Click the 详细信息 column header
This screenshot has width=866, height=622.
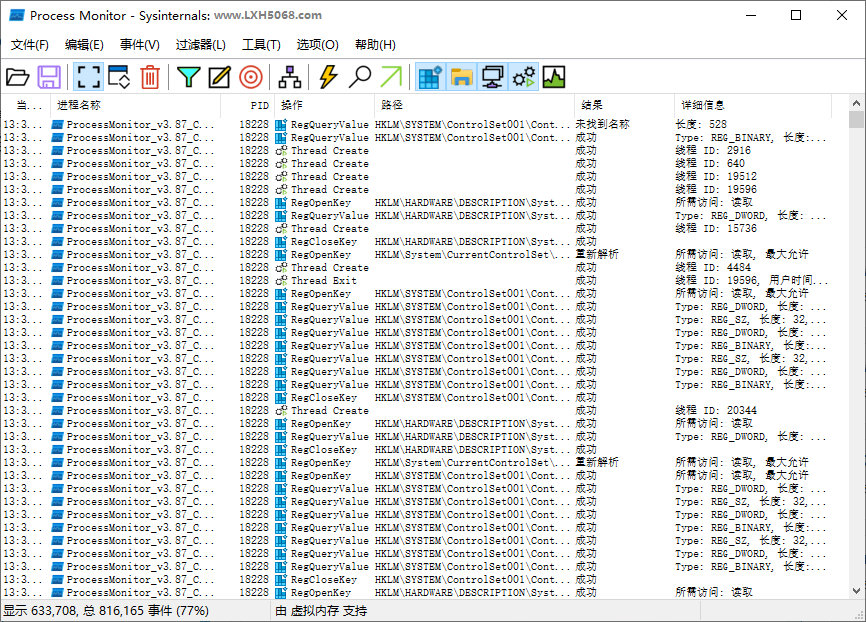coord(753,106)
